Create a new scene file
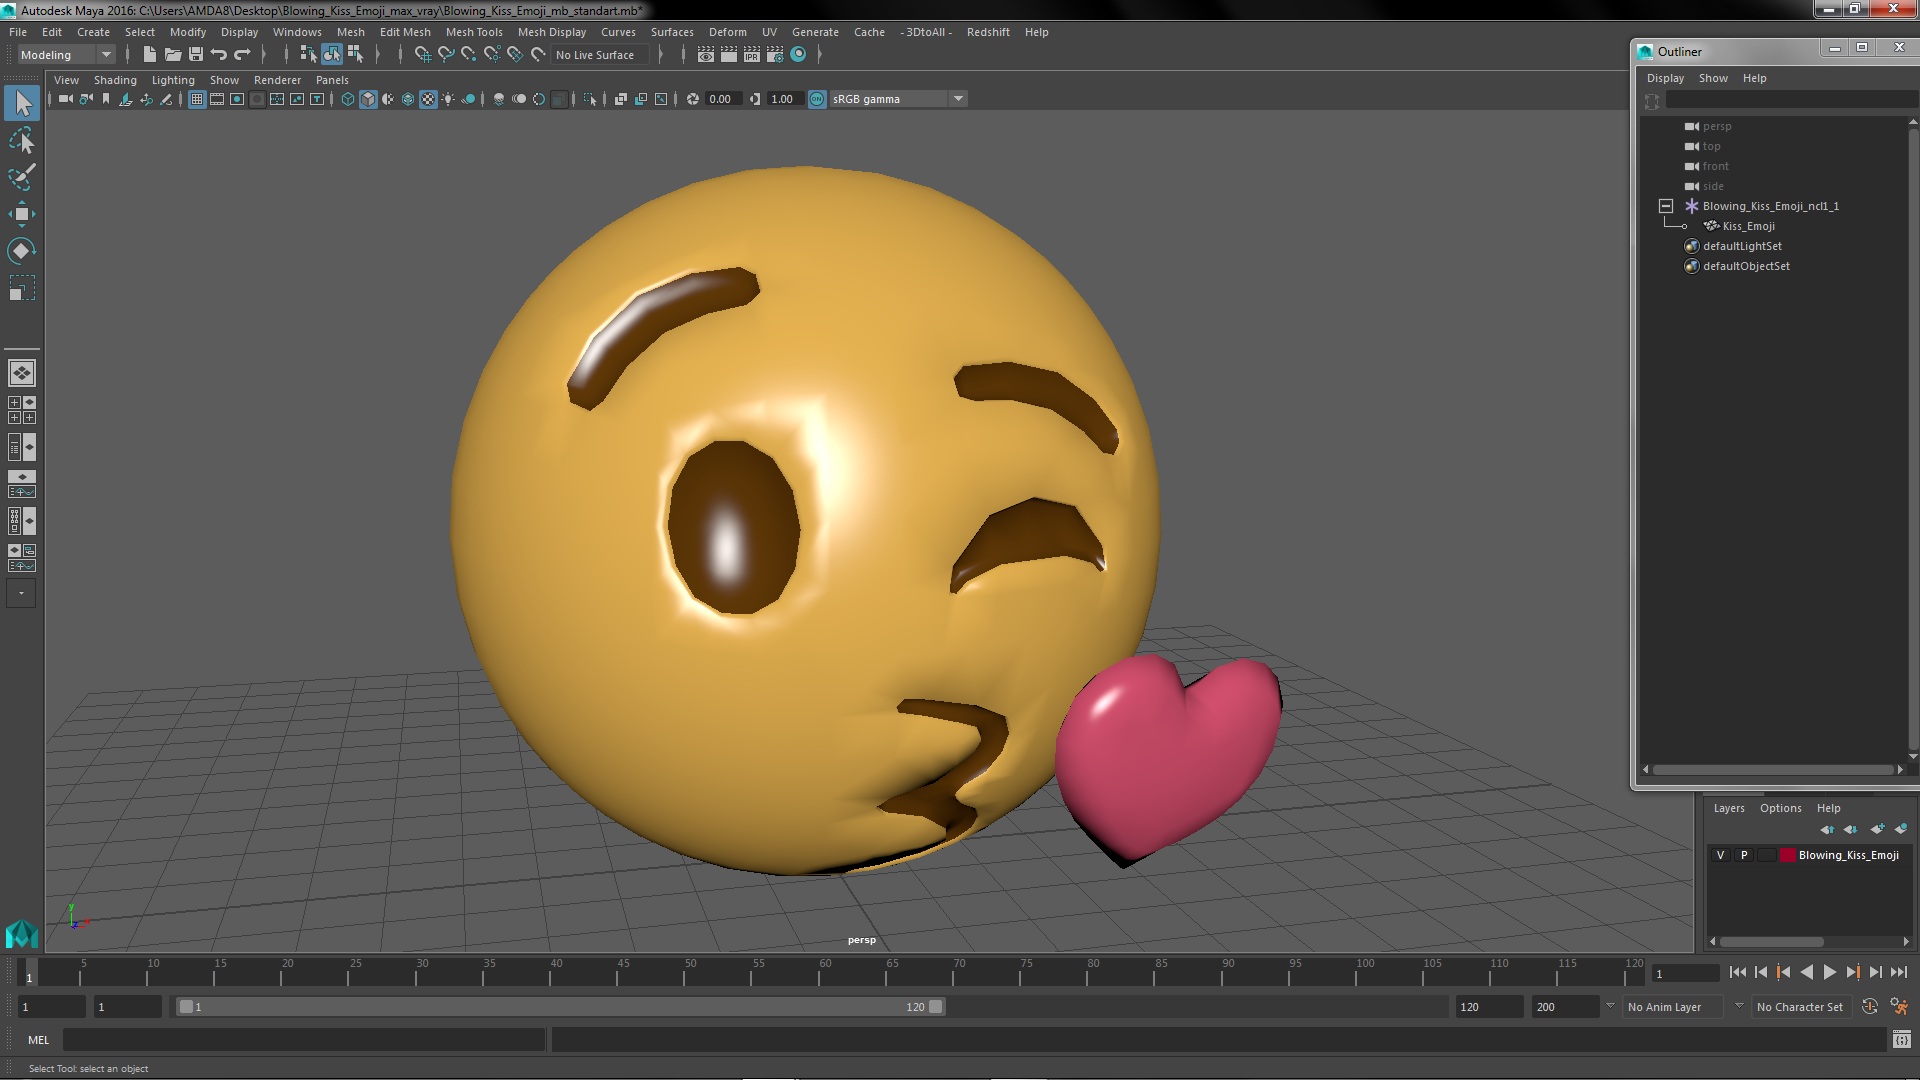Image resolution: width=1920 pixels, height=1080 pixels. tap(149, 55)
